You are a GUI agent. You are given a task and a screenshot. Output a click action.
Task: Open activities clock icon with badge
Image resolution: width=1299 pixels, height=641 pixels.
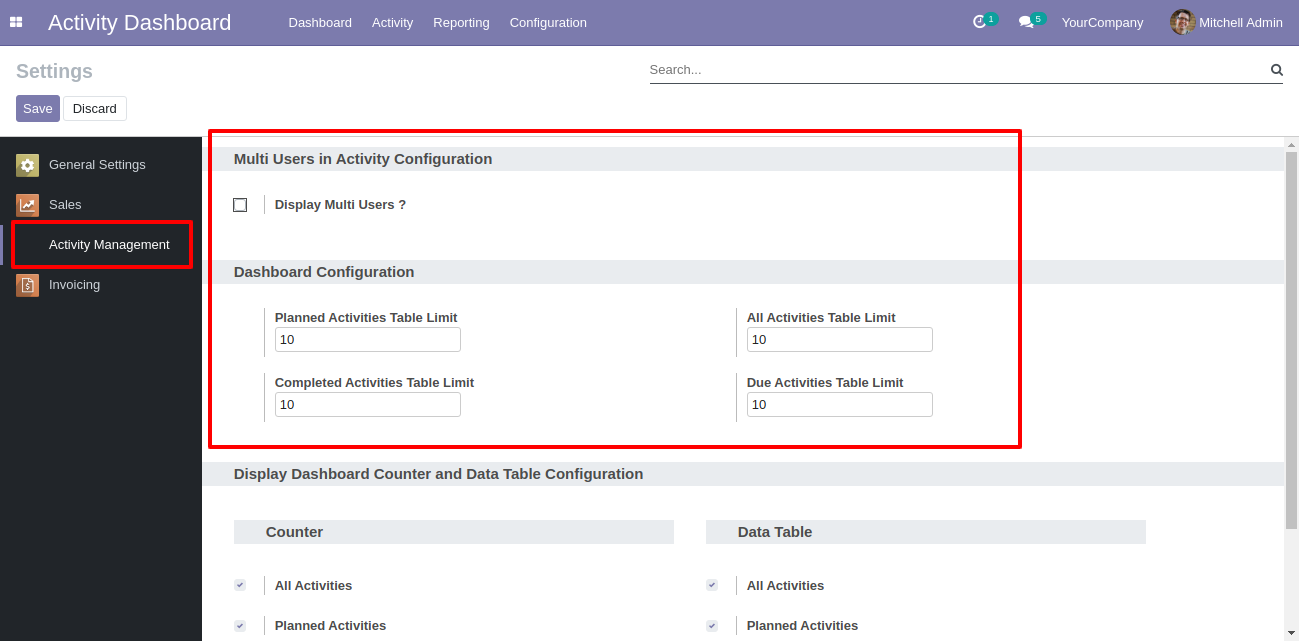click(984, 21)
